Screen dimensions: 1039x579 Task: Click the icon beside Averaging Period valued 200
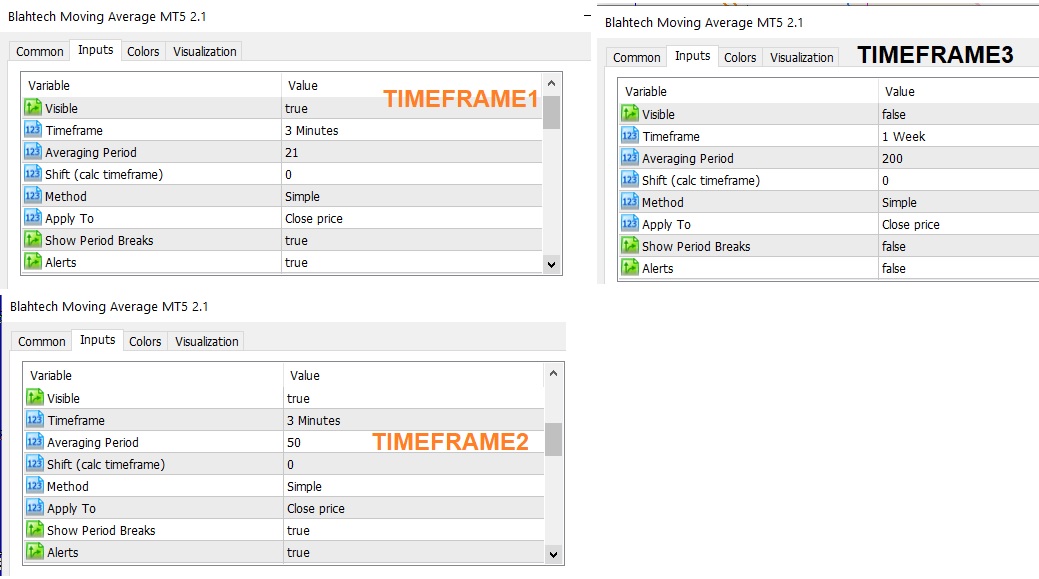click(x=629, y=158)
